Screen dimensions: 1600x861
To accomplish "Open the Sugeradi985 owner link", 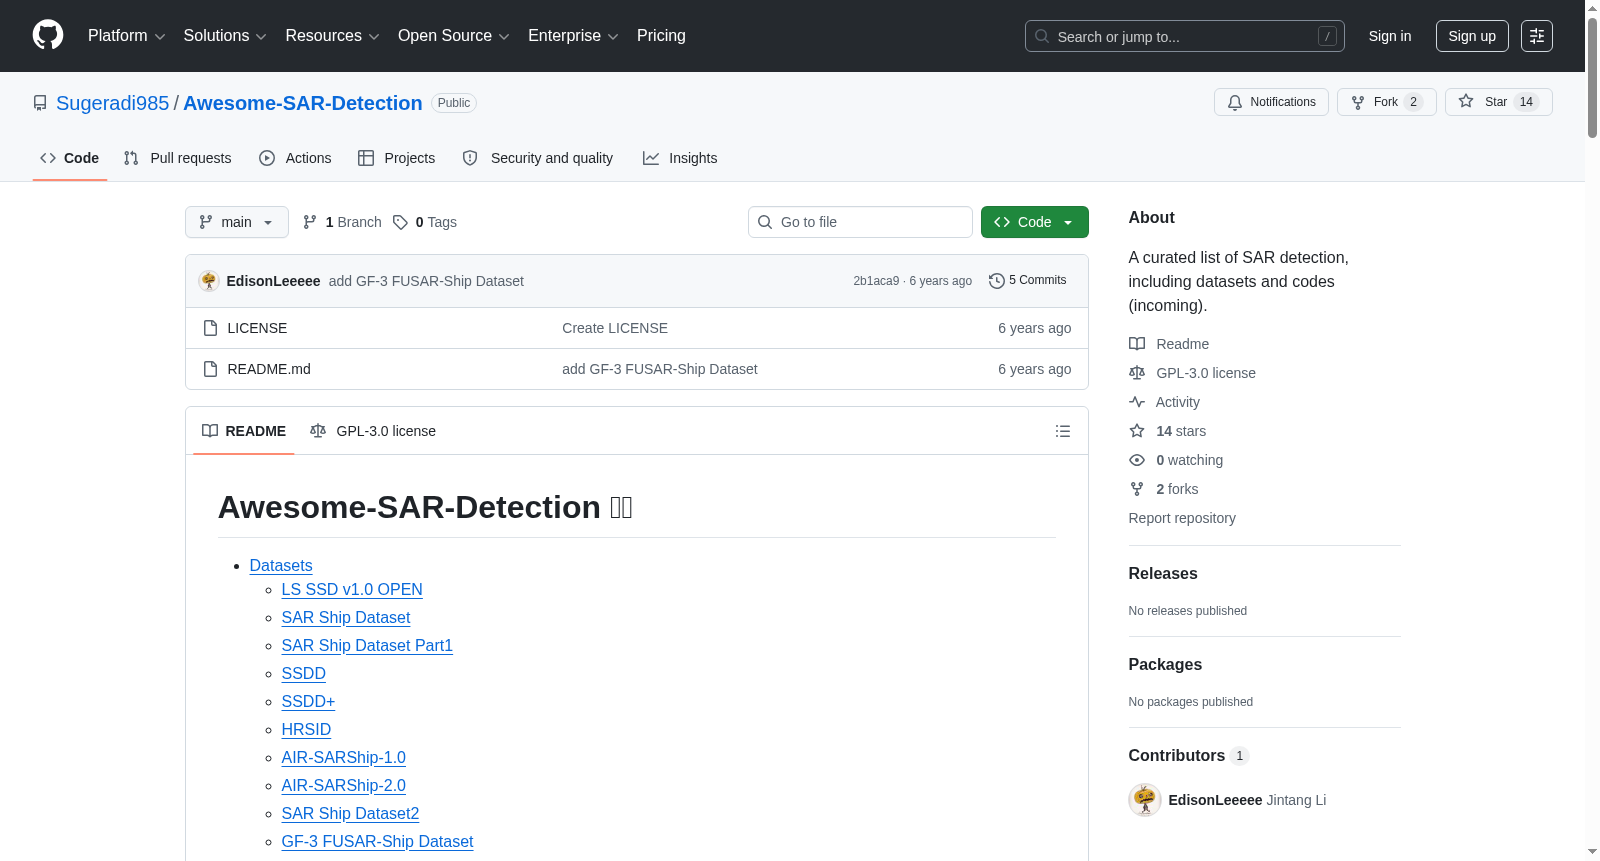I will (x=112, y=103).
